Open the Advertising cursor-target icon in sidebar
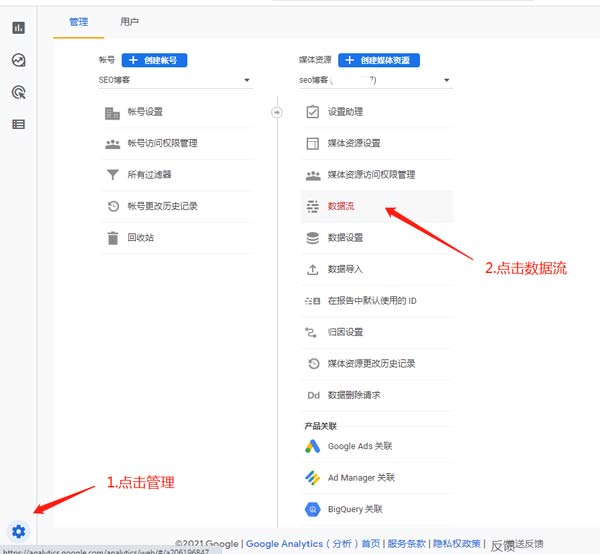600x554 pixels. pos(18,92)
